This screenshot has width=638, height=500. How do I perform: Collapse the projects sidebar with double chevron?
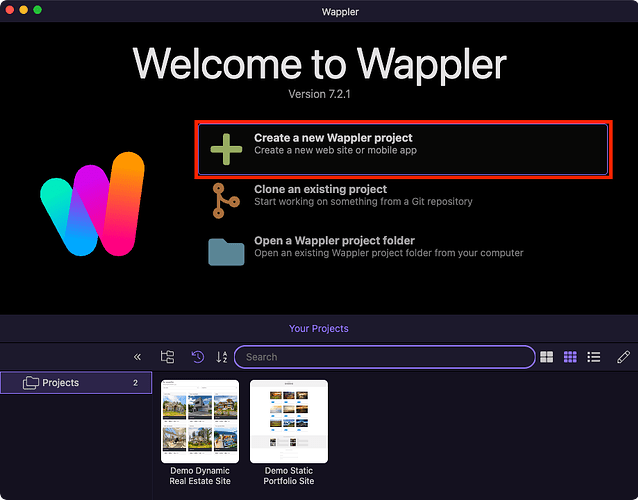pos(138,357)
